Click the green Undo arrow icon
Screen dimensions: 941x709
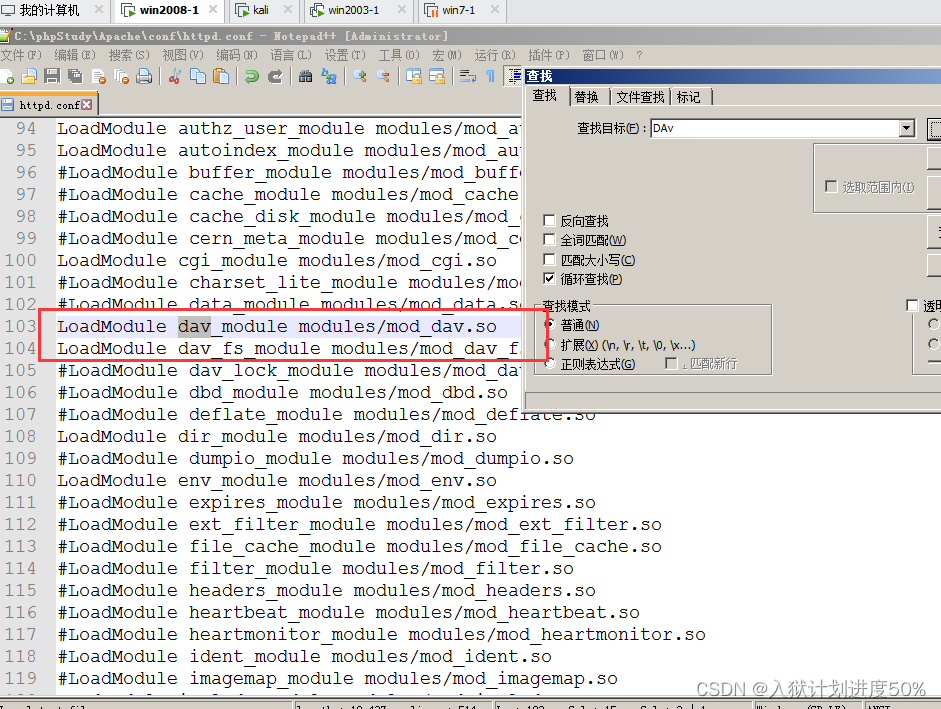252,76
